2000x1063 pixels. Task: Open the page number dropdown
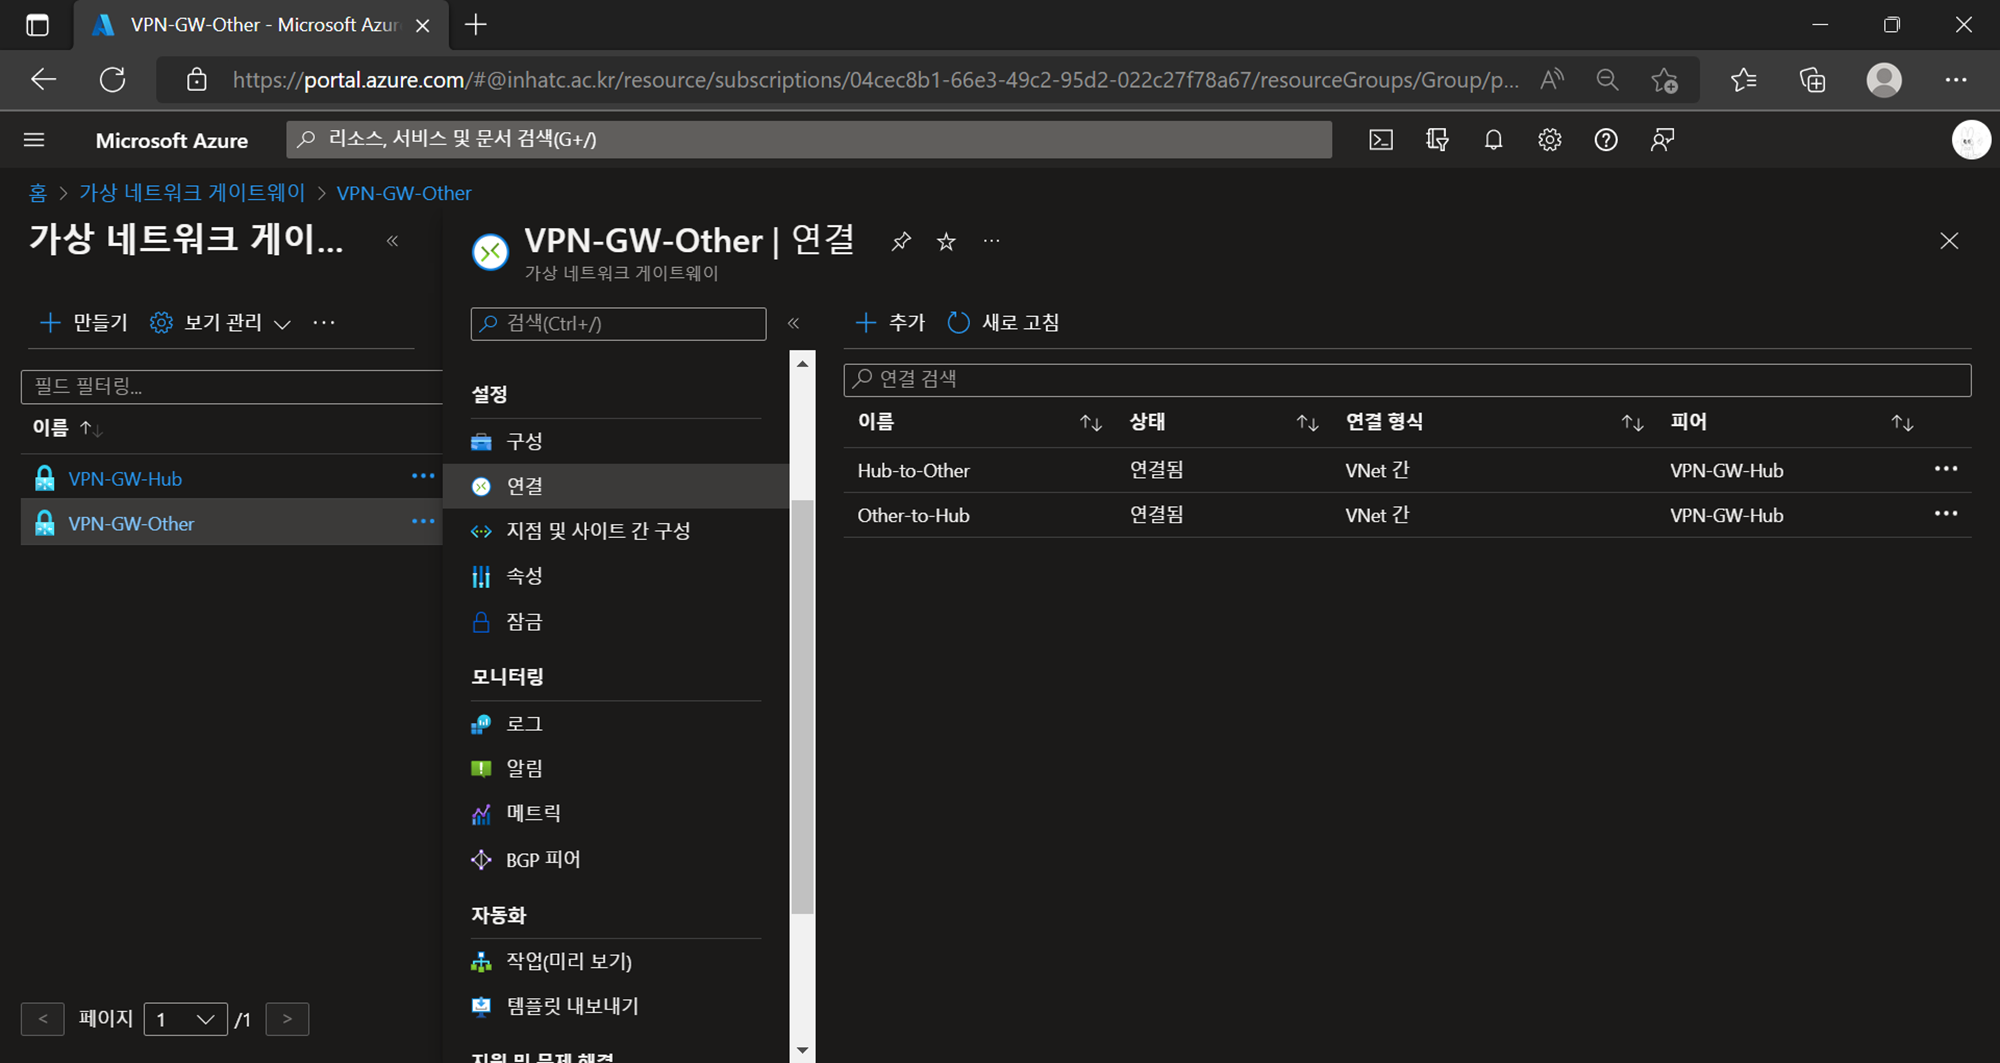coord(186,1019)
